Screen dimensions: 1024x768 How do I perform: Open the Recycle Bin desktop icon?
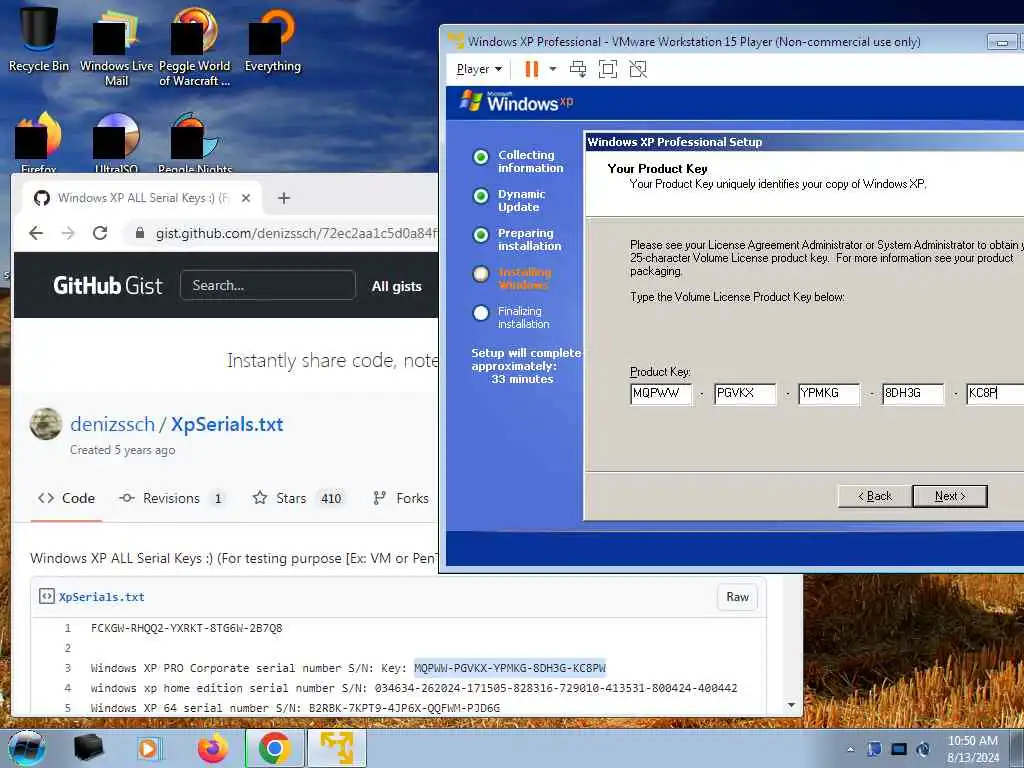(38, 38)
